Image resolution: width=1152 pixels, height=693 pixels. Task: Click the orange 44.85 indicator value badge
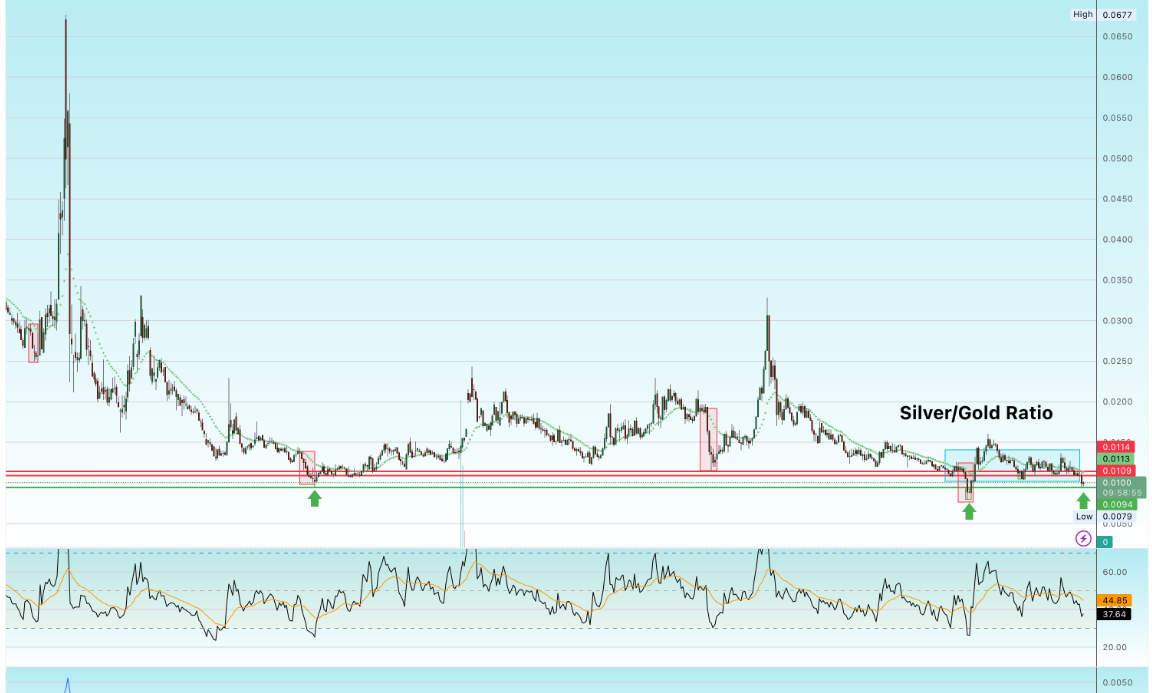coord(1113,600)
